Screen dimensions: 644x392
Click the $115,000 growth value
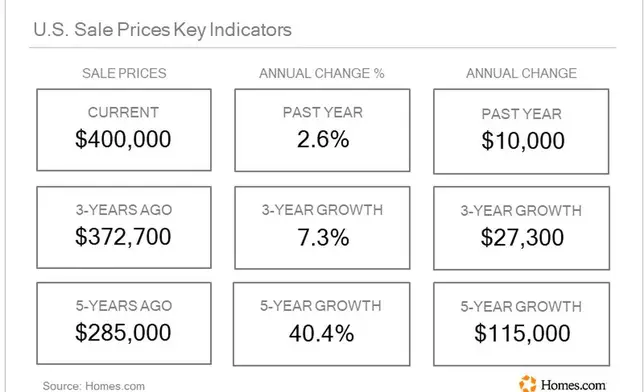point(522,333)
